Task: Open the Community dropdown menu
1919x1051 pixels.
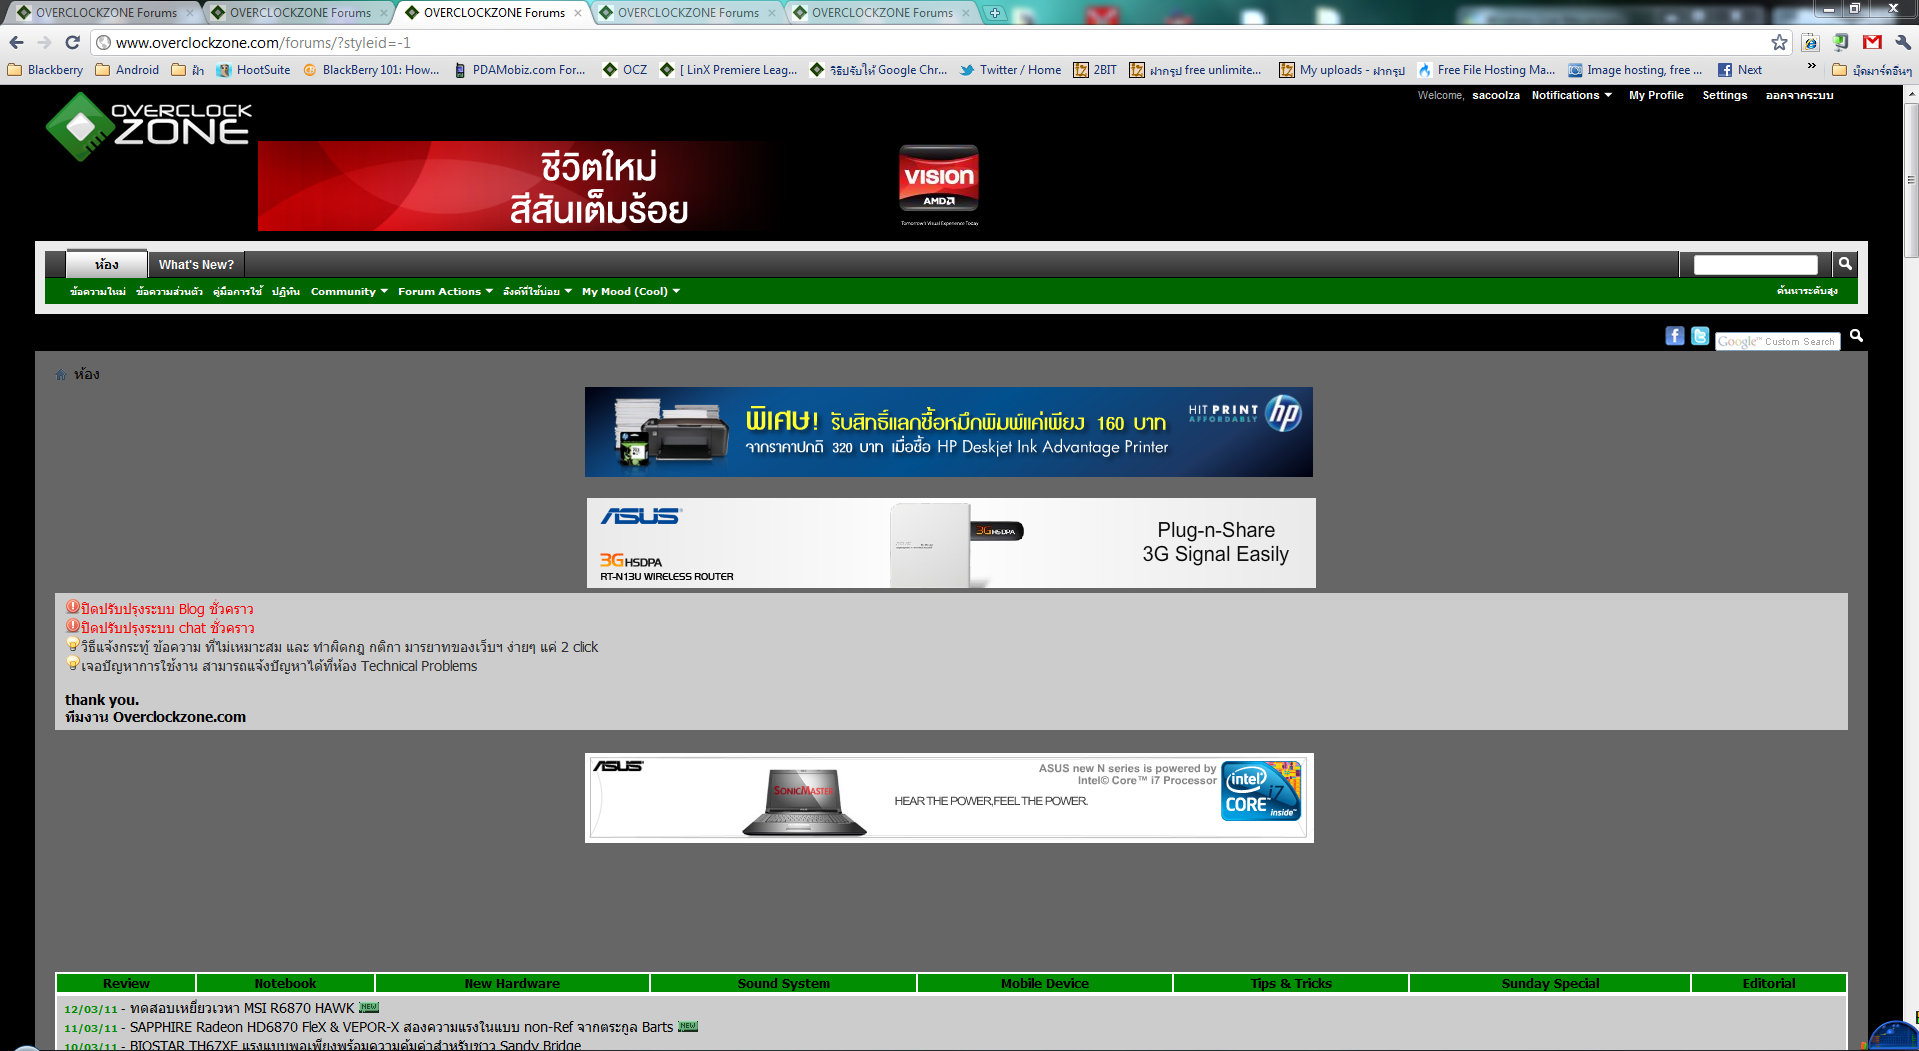Action: [349, 292]
